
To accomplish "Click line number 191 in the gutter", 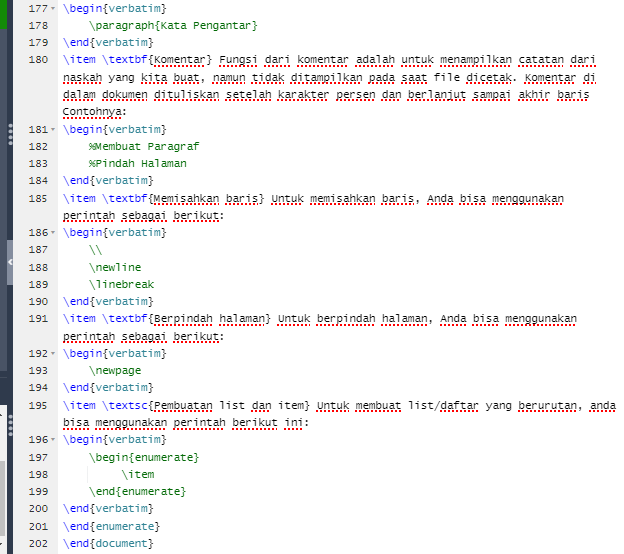I will (x=38, y=319).
